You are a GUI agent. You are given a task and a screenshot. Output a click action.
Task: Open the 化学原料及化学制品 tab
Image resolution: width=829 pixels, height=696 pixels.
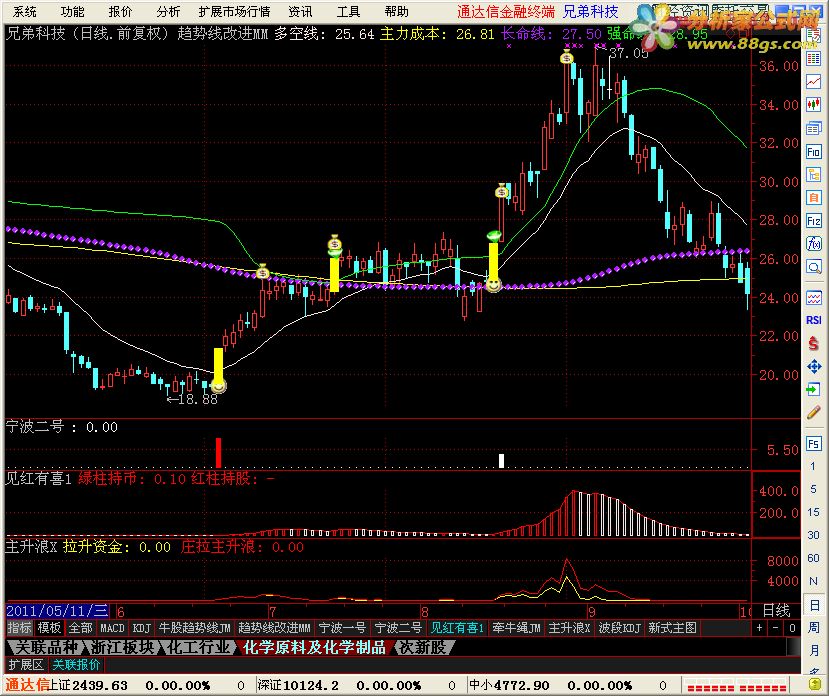(314, 647)
